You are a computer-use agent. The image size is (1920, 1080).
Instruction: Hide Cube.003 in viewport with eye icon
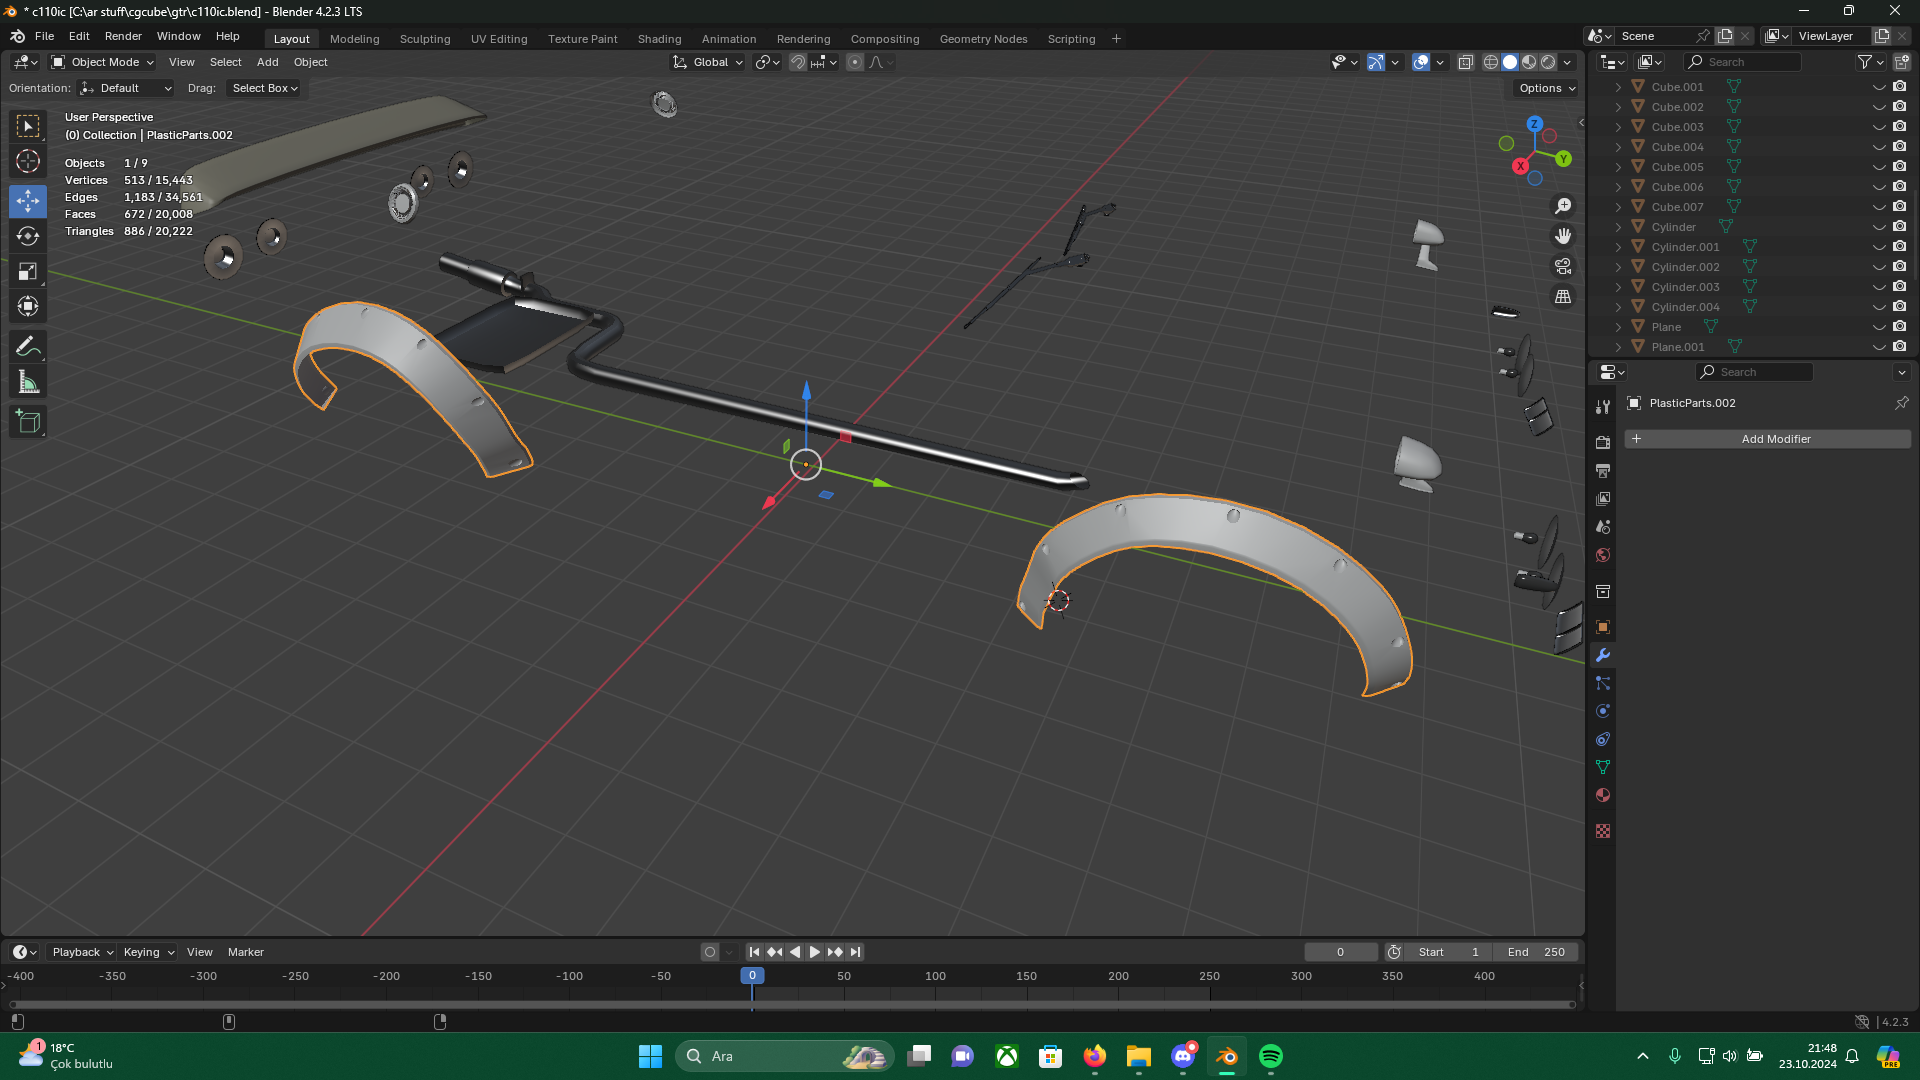click(x=1879, y=127)
